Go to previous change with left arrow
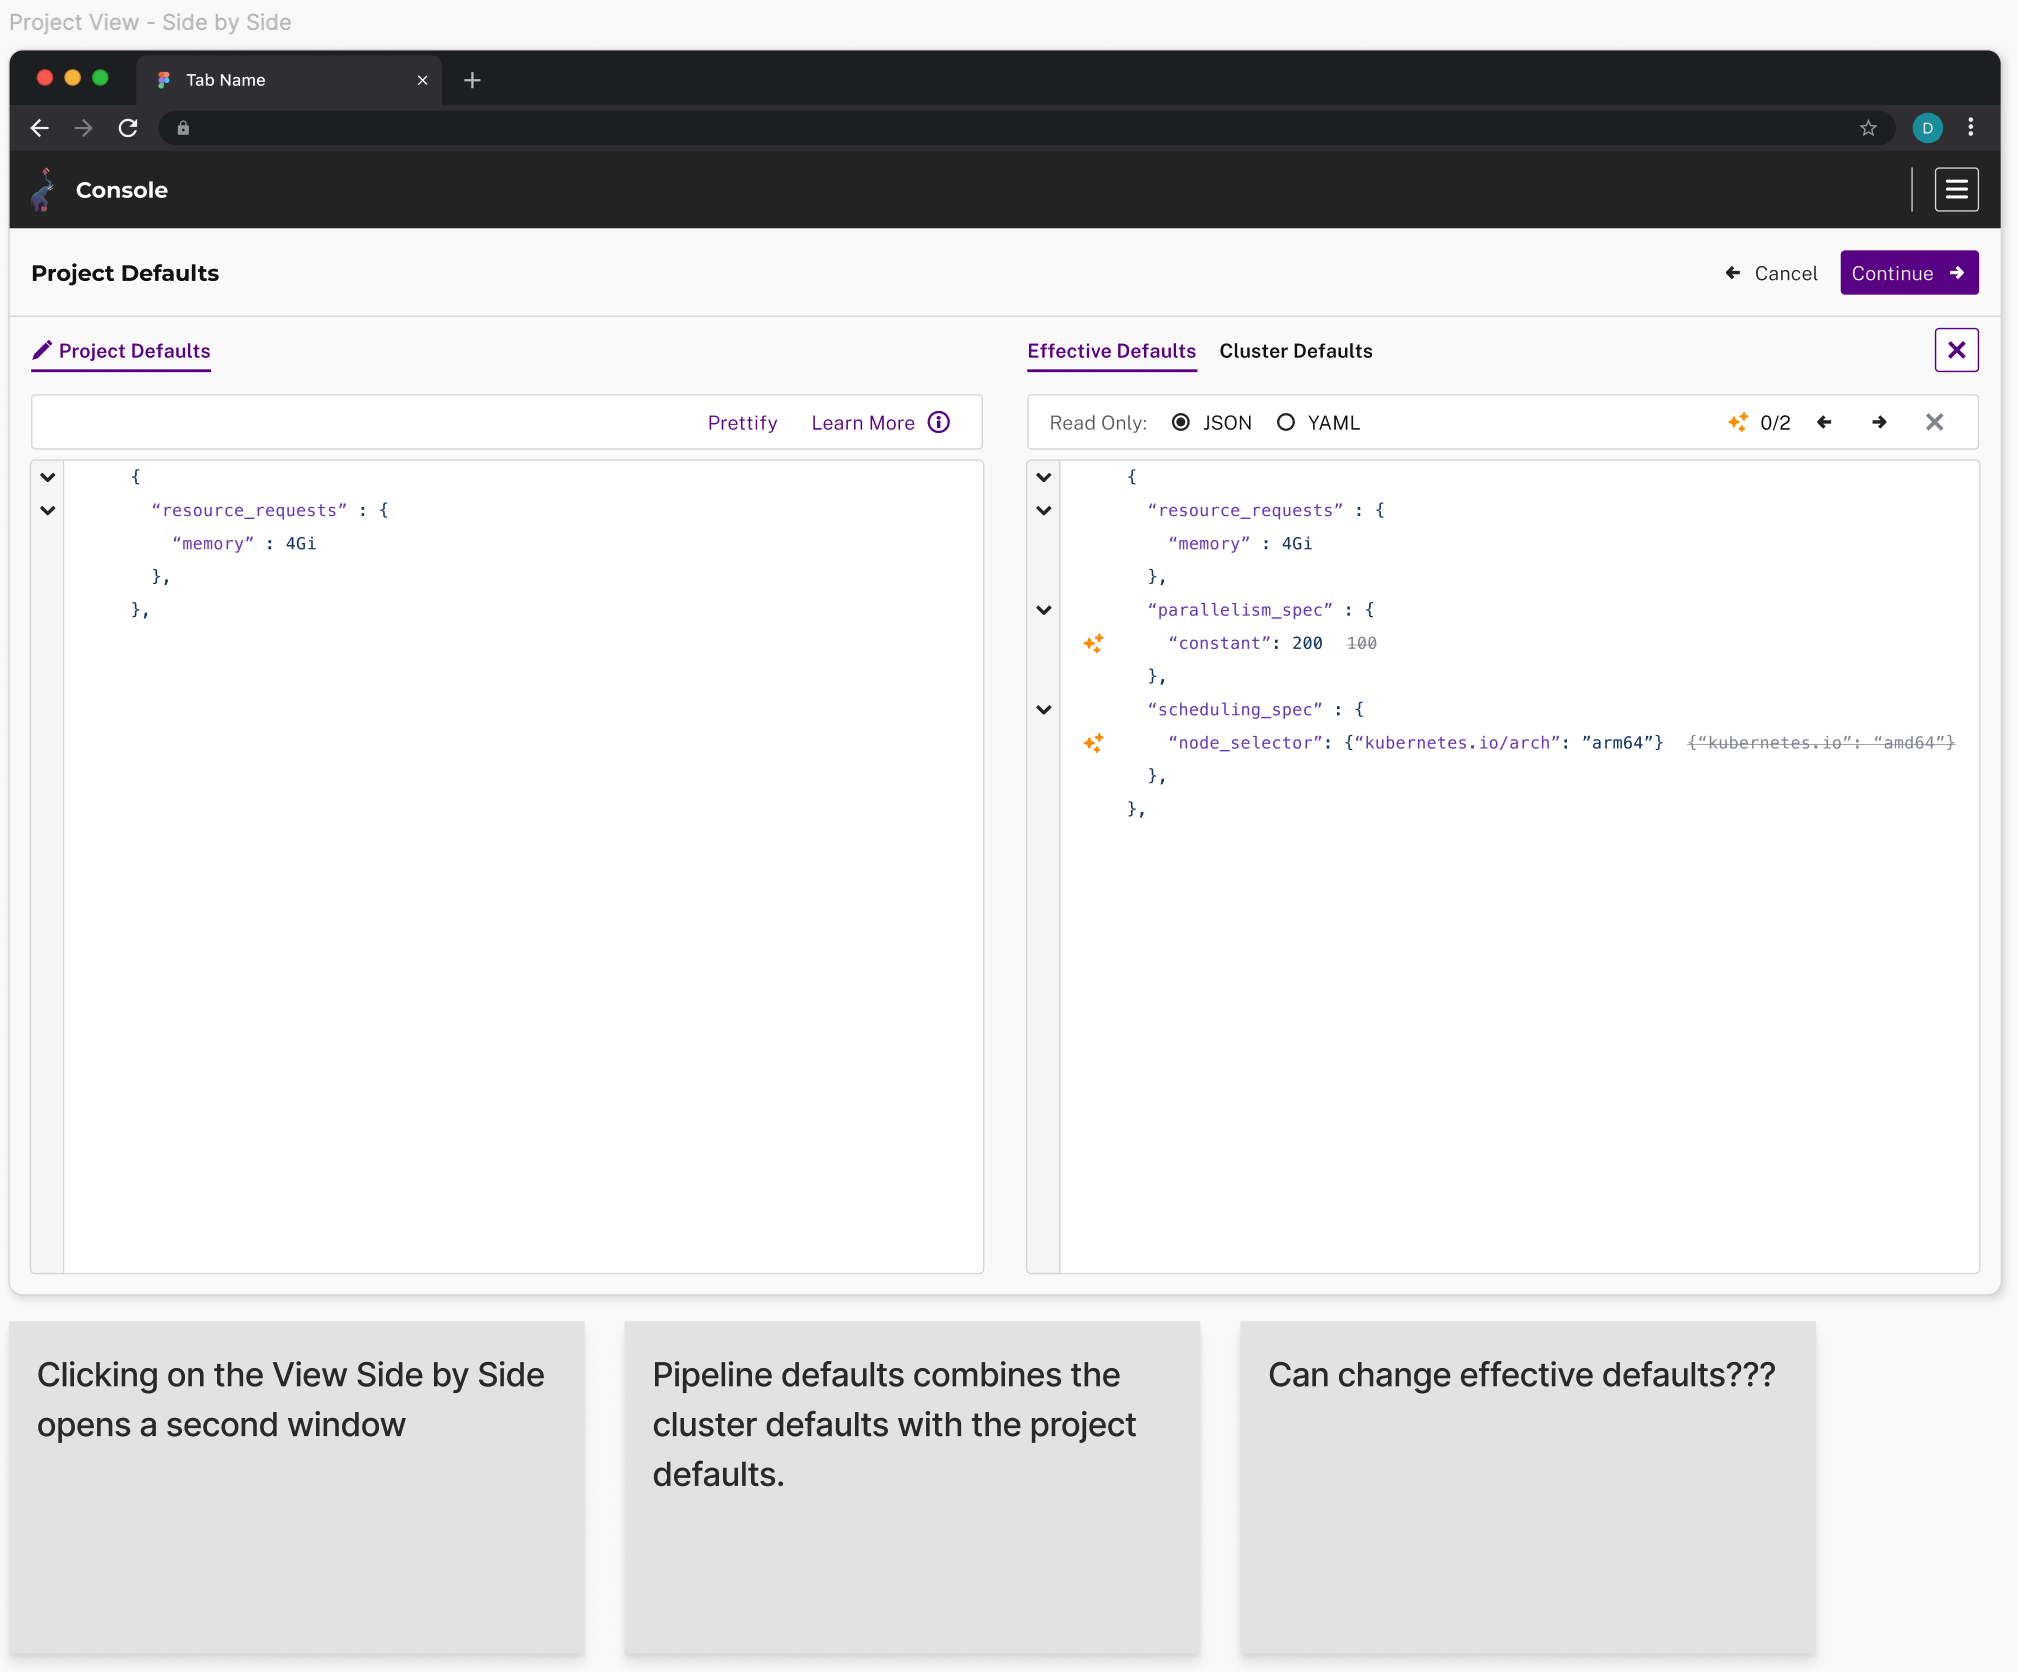This screenshot has height=1672, width=2018. (x=1824, y=422)
